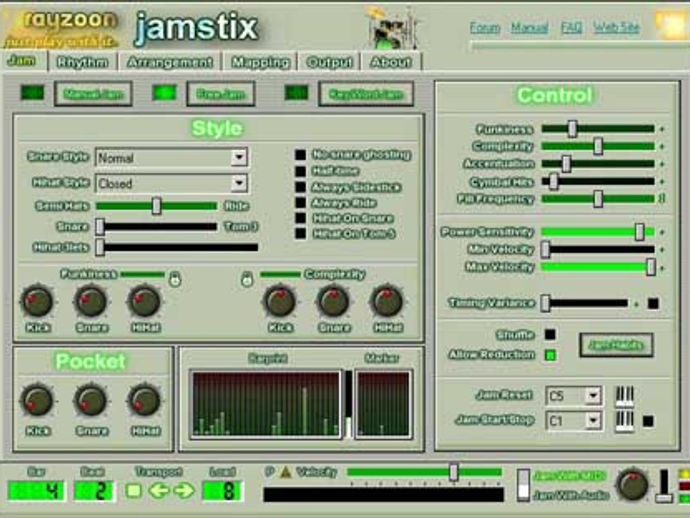
Task: Toggle the Shuffle checkbox
Action: pyautogui.click(x=550, y=334)
